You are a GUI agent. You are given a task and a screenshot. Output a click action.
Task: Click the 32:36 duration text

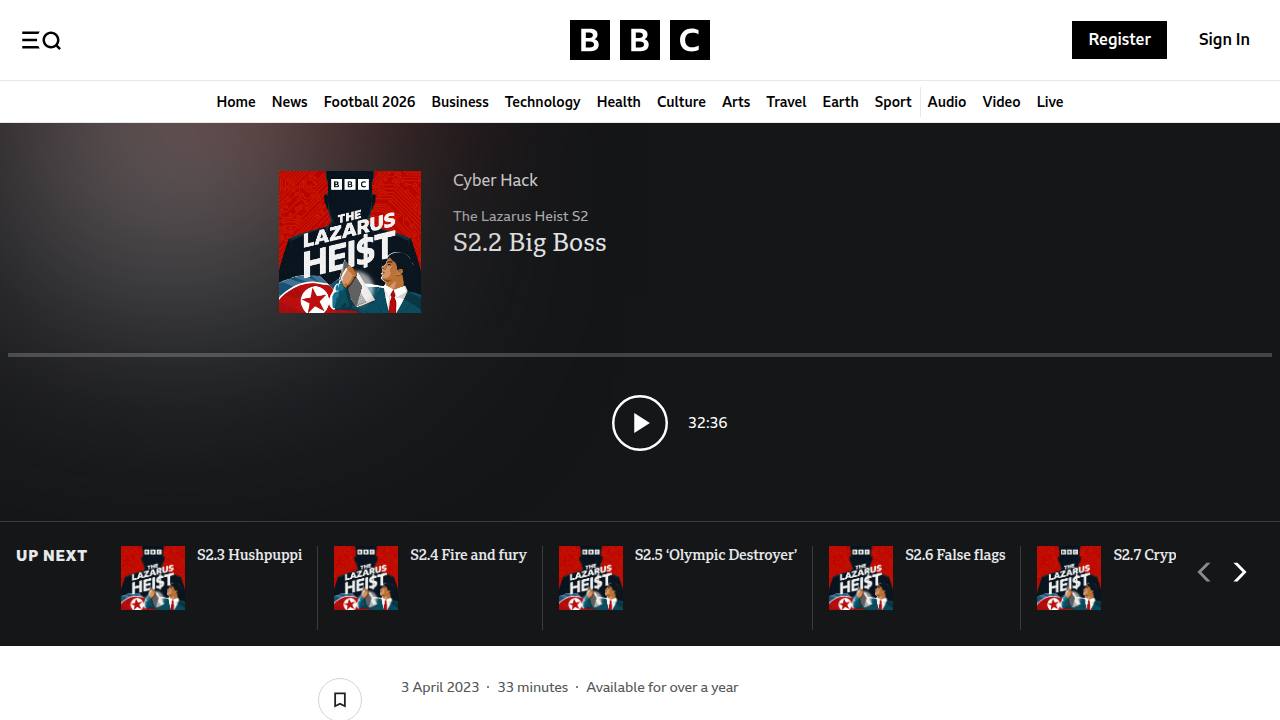[707, 423]
